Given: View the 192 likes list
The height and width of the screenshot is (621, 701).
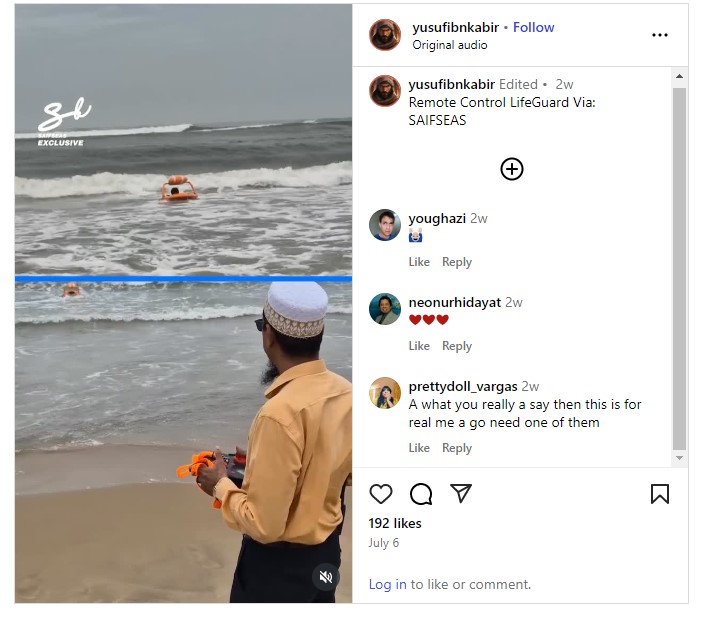Looking at the screenshot, I should [x=395, y=523].
